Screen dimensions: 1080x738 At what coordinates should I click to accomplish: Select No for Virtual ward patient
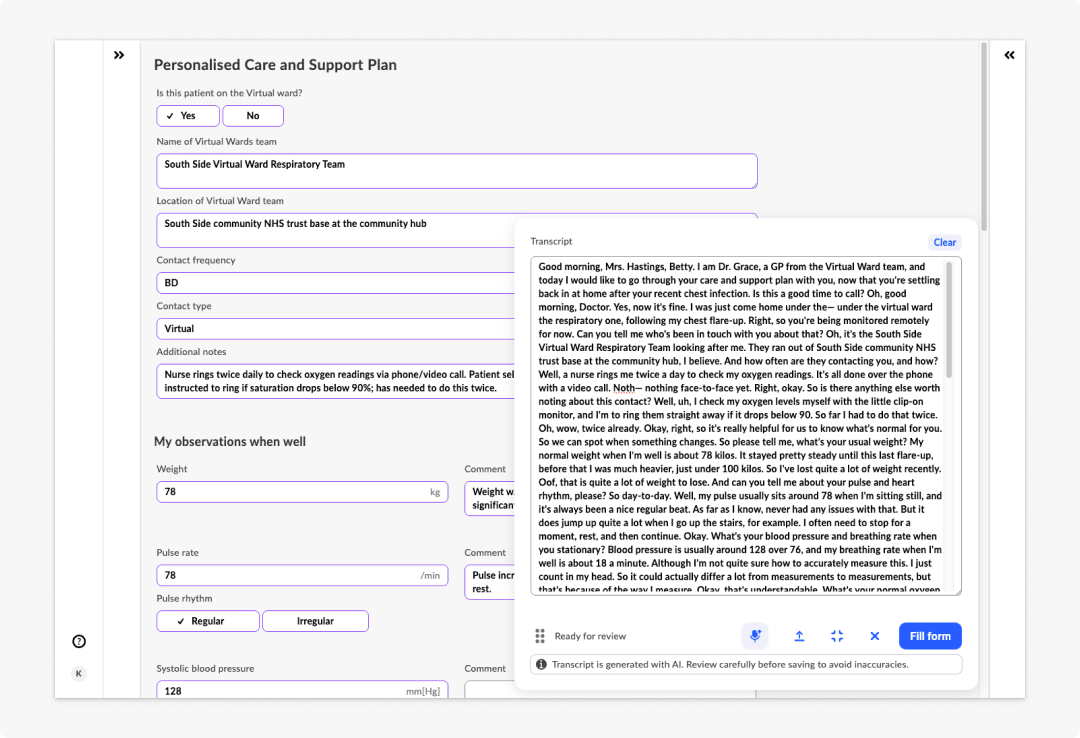(253, 116)
